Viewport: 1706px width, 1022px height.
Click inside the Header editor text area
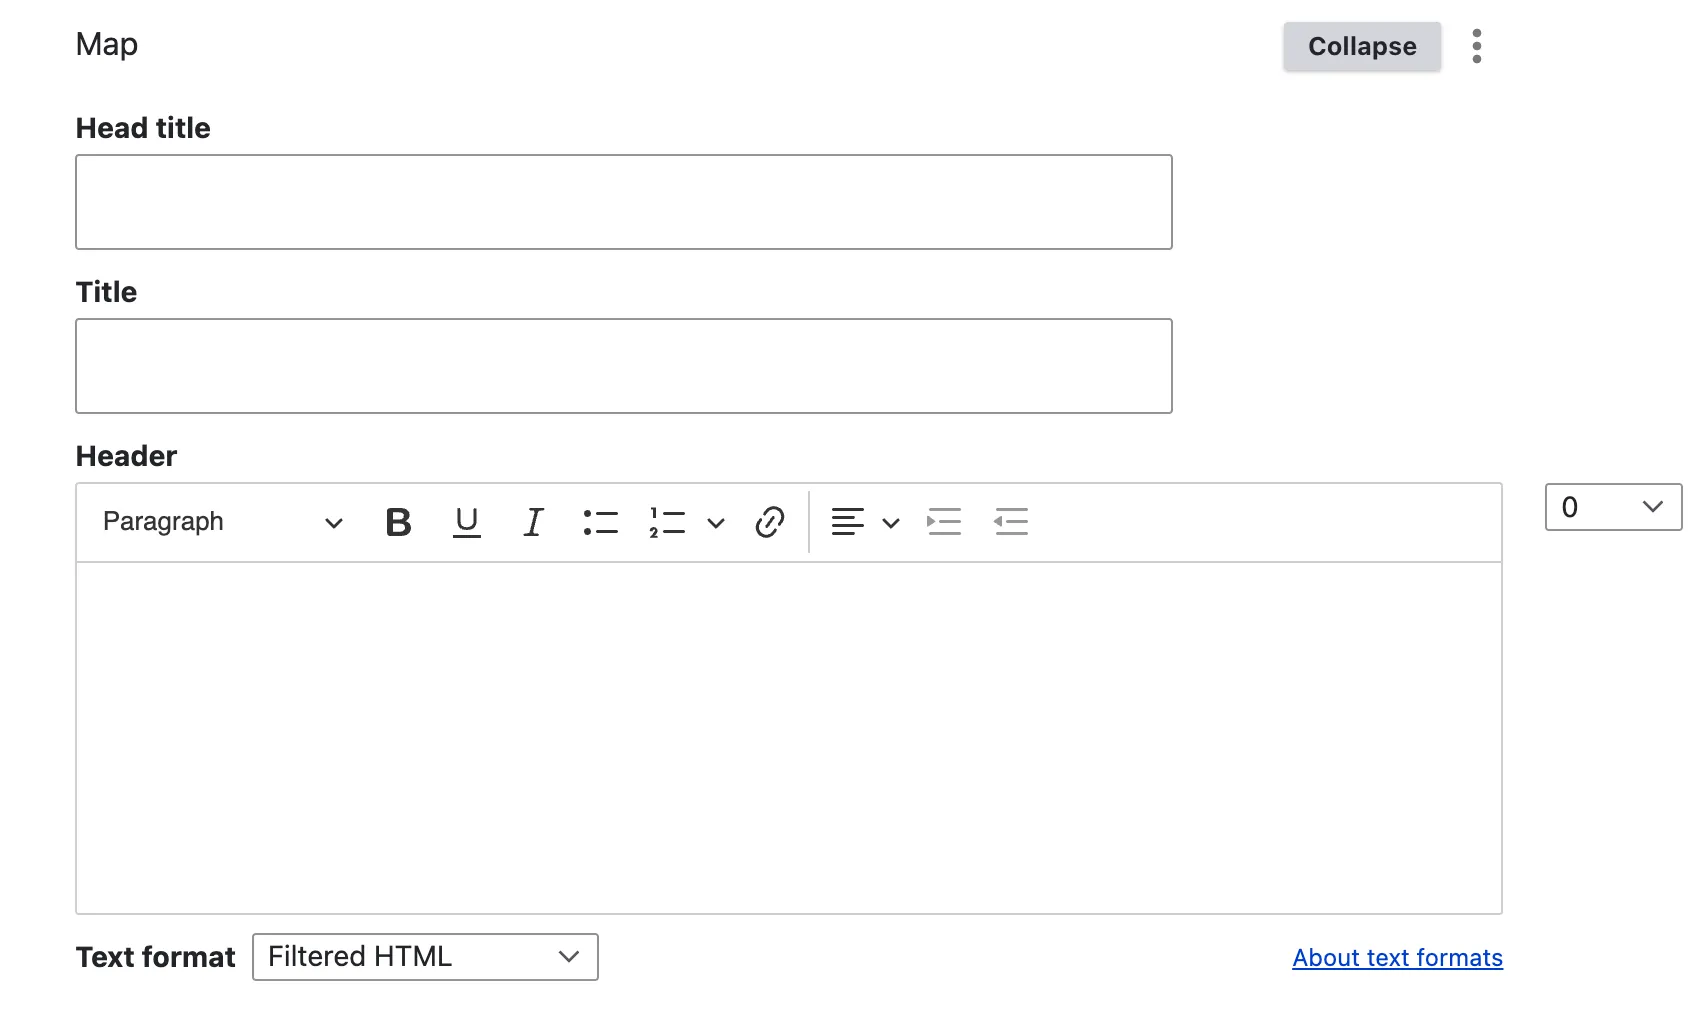(x=788, y=738)
